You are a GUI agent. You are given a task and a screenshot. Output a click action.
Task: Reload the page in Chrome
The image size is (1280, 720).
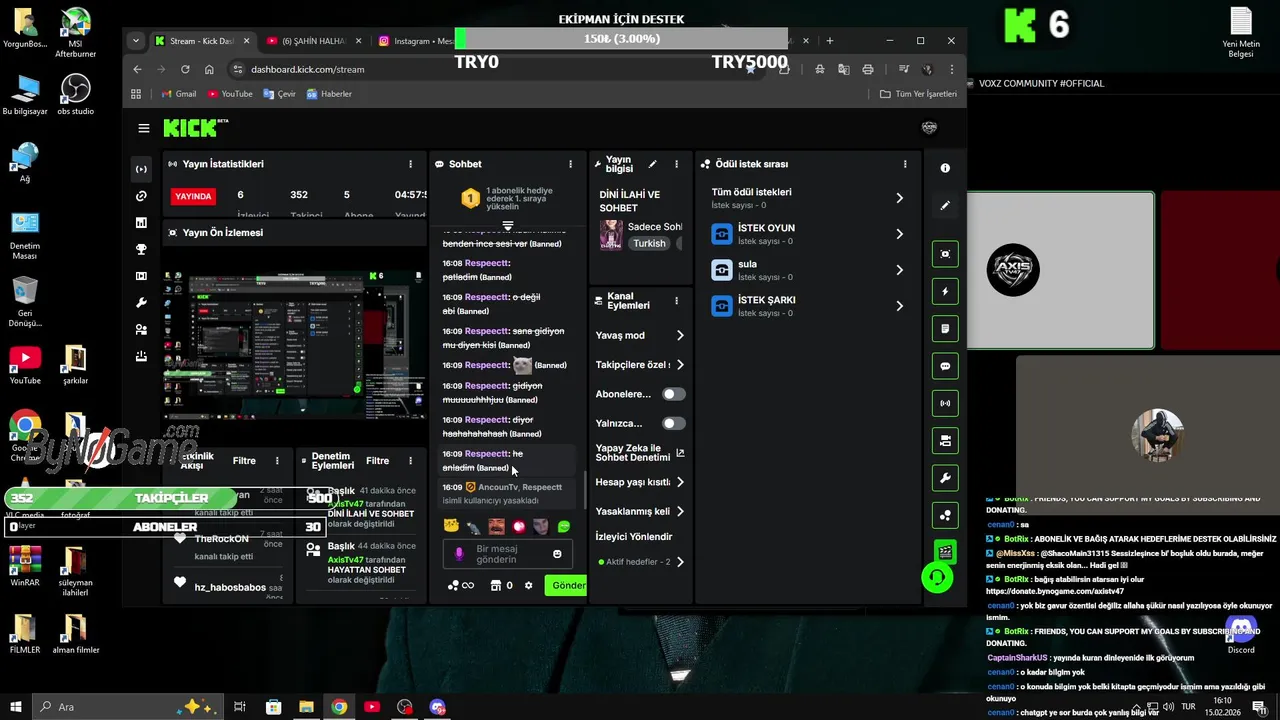(x=185, y=69)
